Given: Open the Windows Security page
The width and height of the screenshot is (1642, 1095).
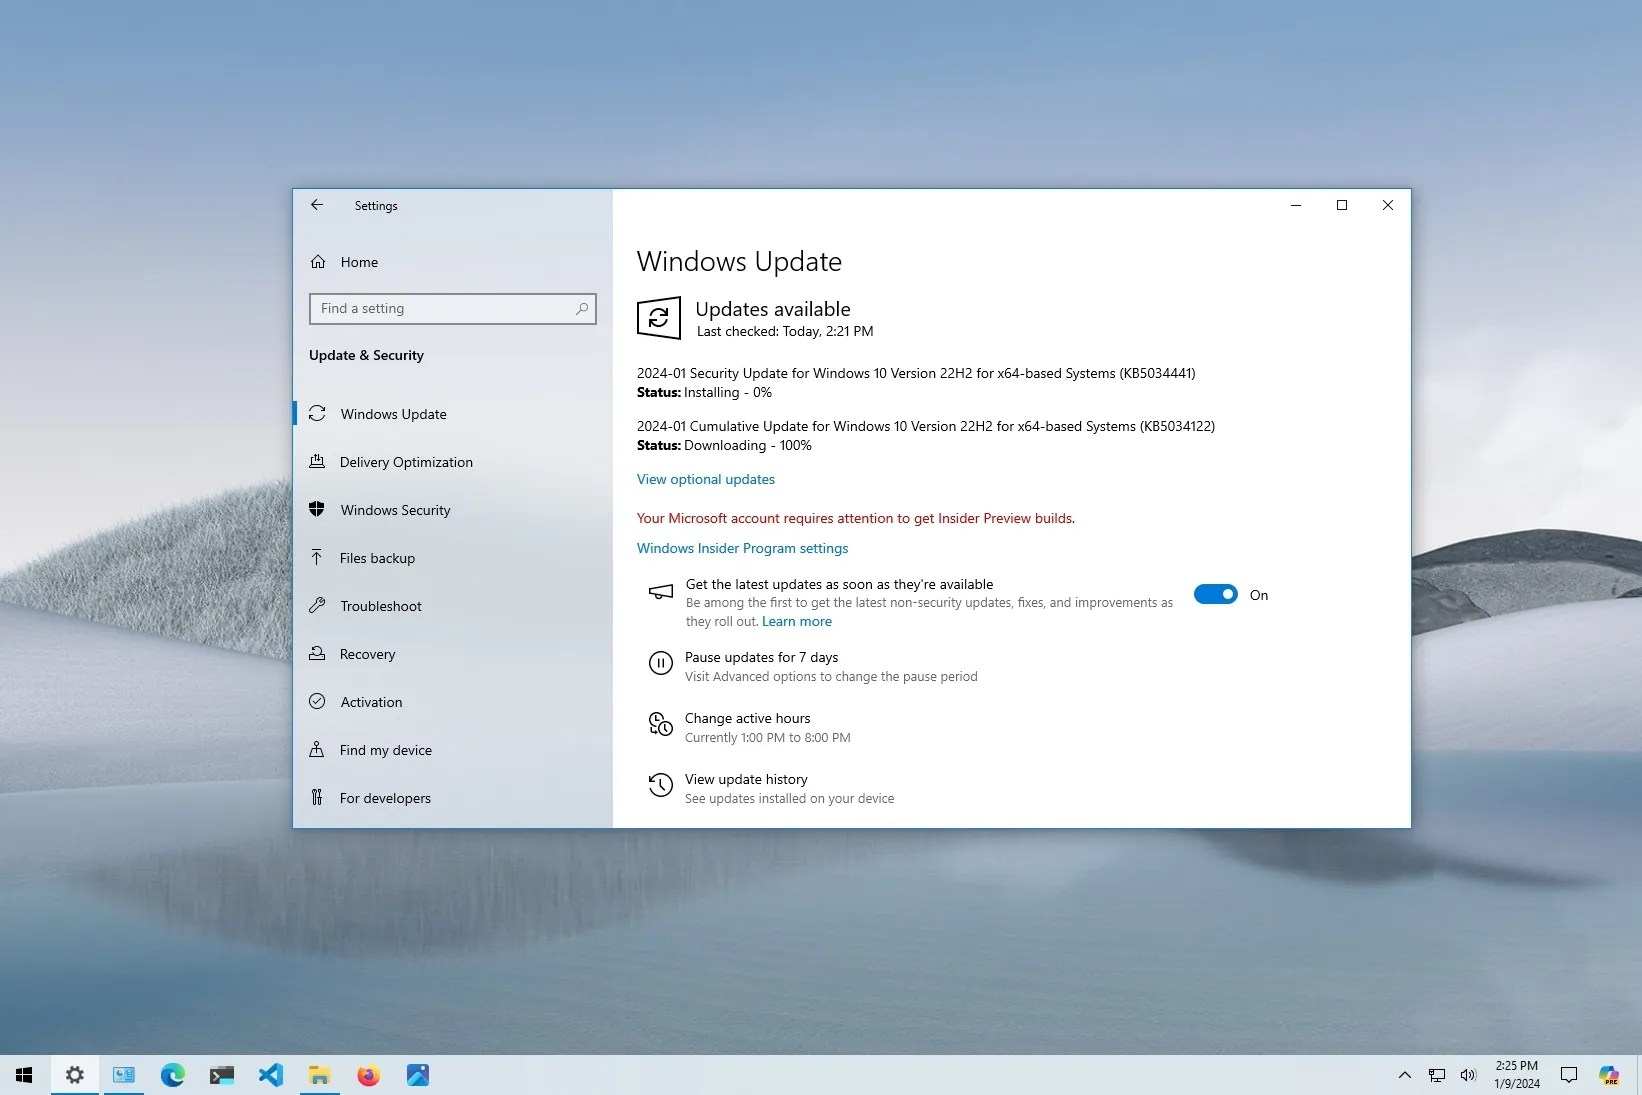Looking at the screenshot, I should point(453,510).
